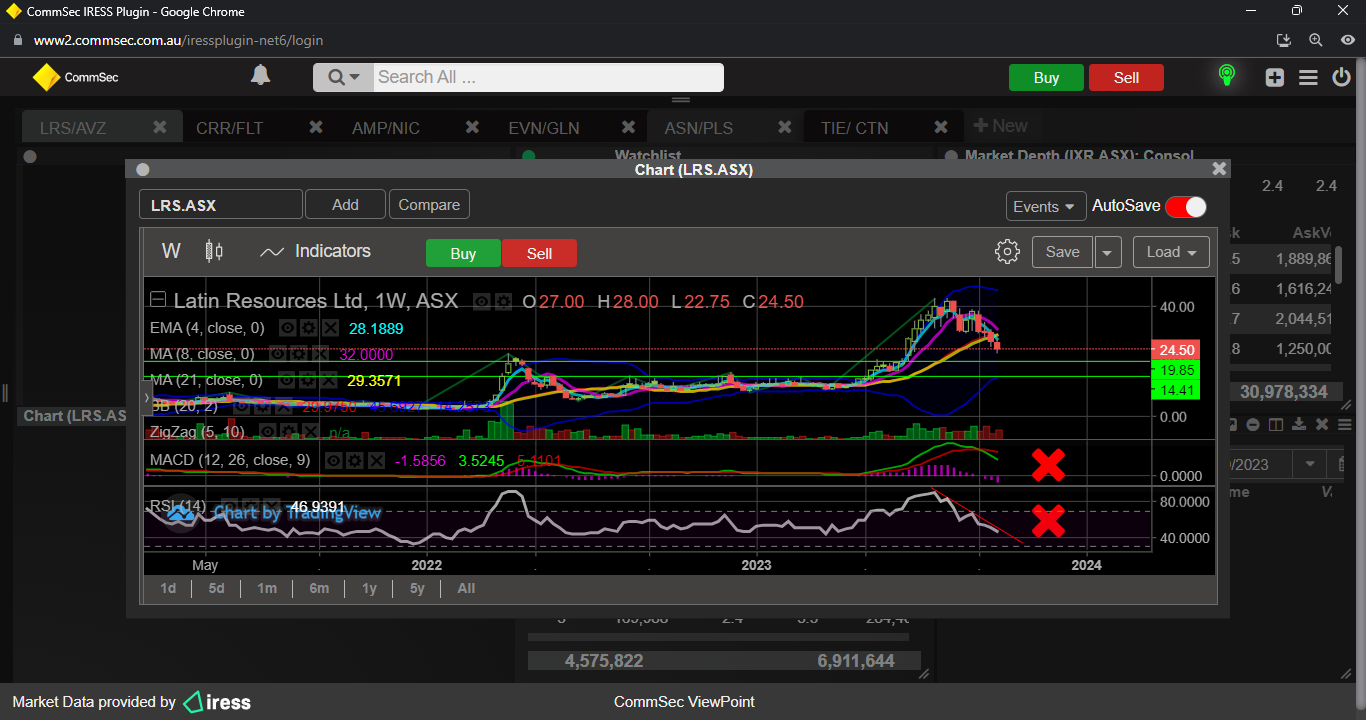Viewport: 1366px width, 720px height.
Task: Click download icon in Market Depth panel toolbar
Action: (x=1299, y=424)
